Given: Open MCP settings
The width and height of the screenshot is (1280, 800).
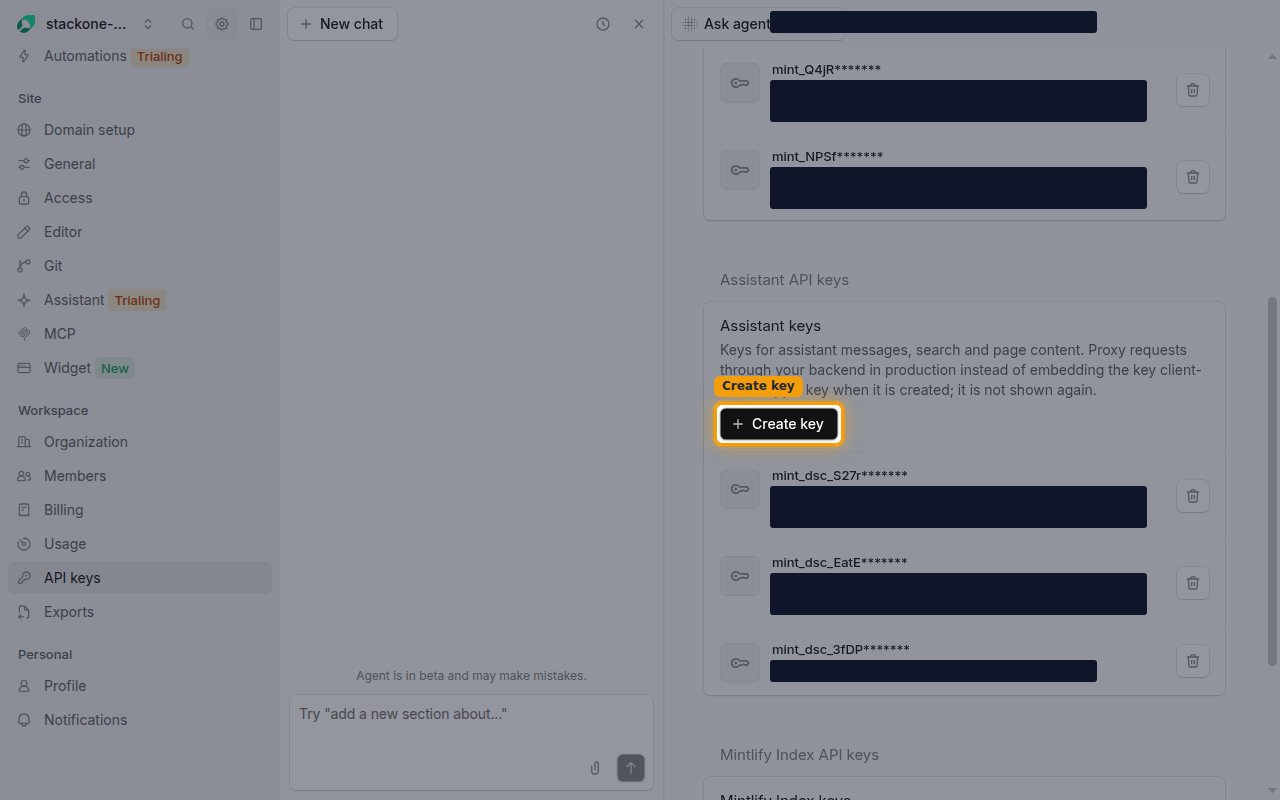Looking at the screenshot, I should click(x=140, y=334).
